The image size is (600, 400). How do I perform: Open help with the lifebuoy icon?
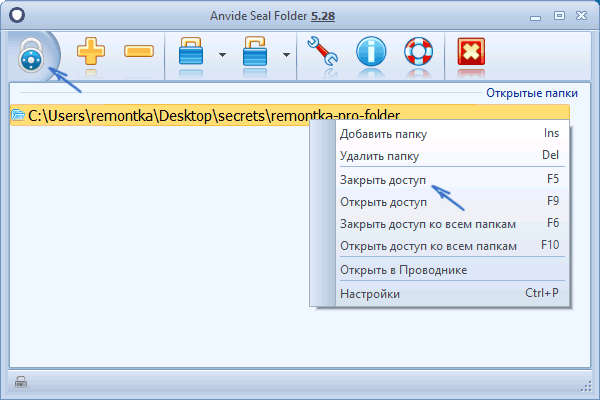tap(419, 54)
